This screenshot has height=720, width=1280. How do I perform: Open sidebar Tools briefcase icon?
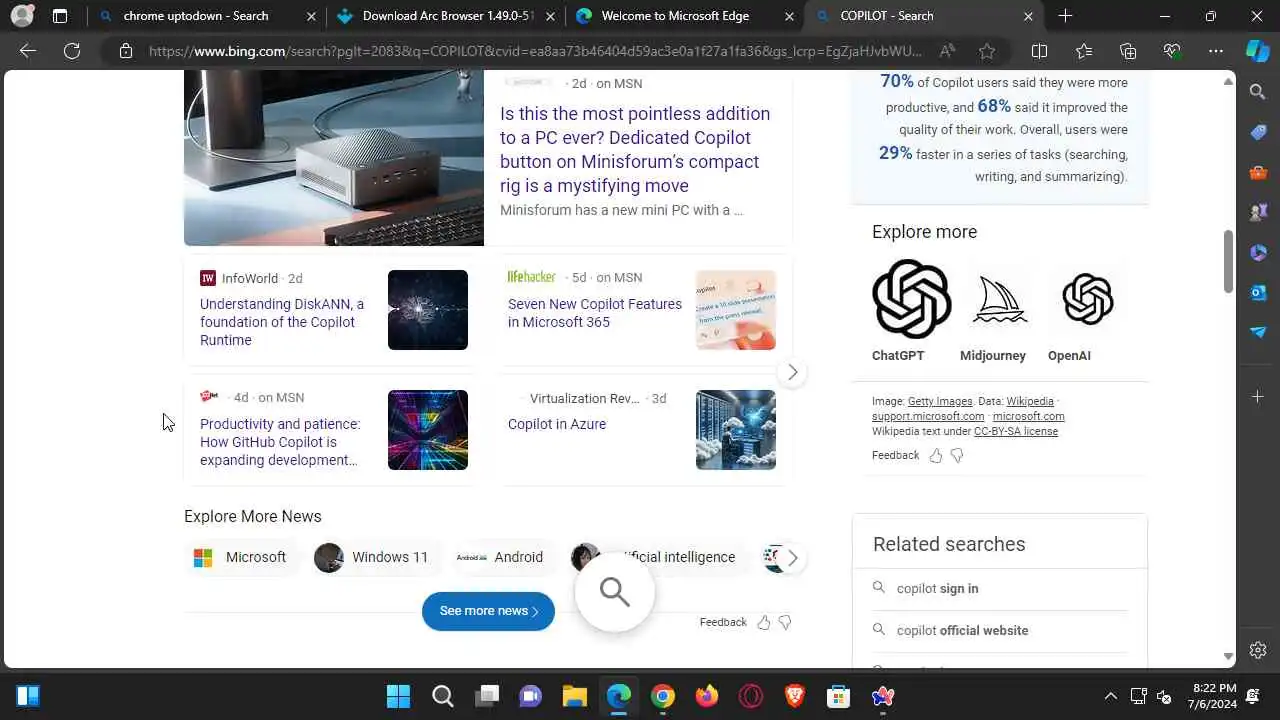(x=1258, y=172)
